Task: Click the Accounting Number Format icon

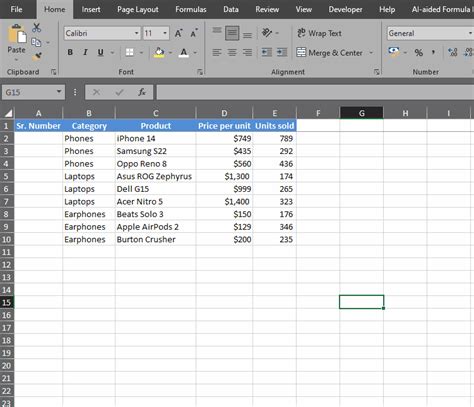Action: click(x=394, y=52)
